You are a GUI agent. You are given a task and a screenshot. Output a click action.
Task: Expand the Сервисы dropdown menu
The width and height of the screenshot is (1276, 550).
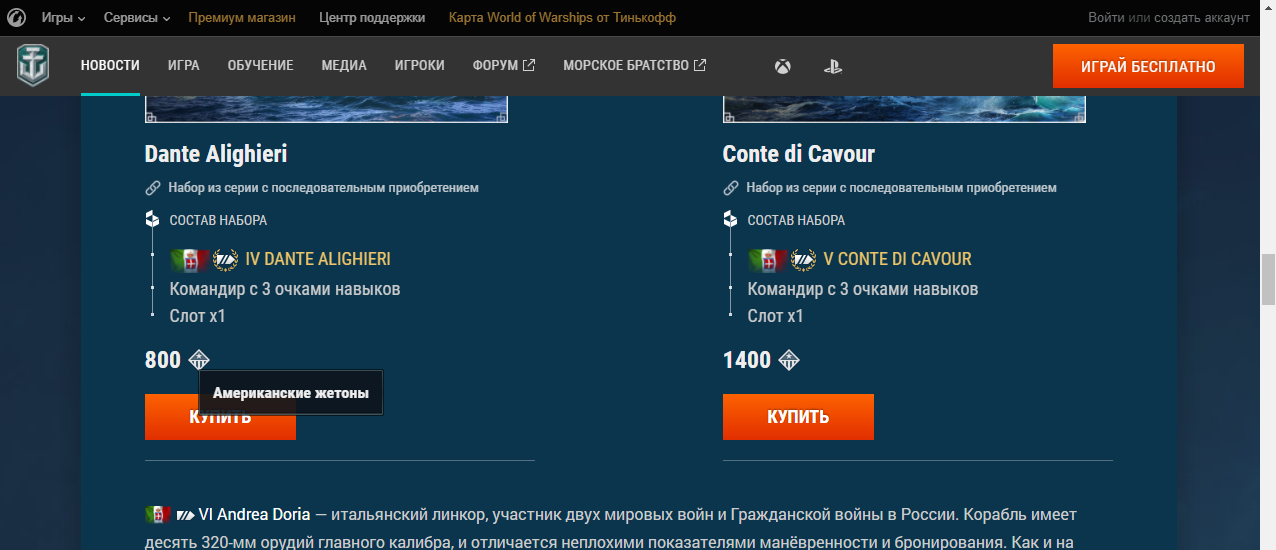click(x=137, y=18)
